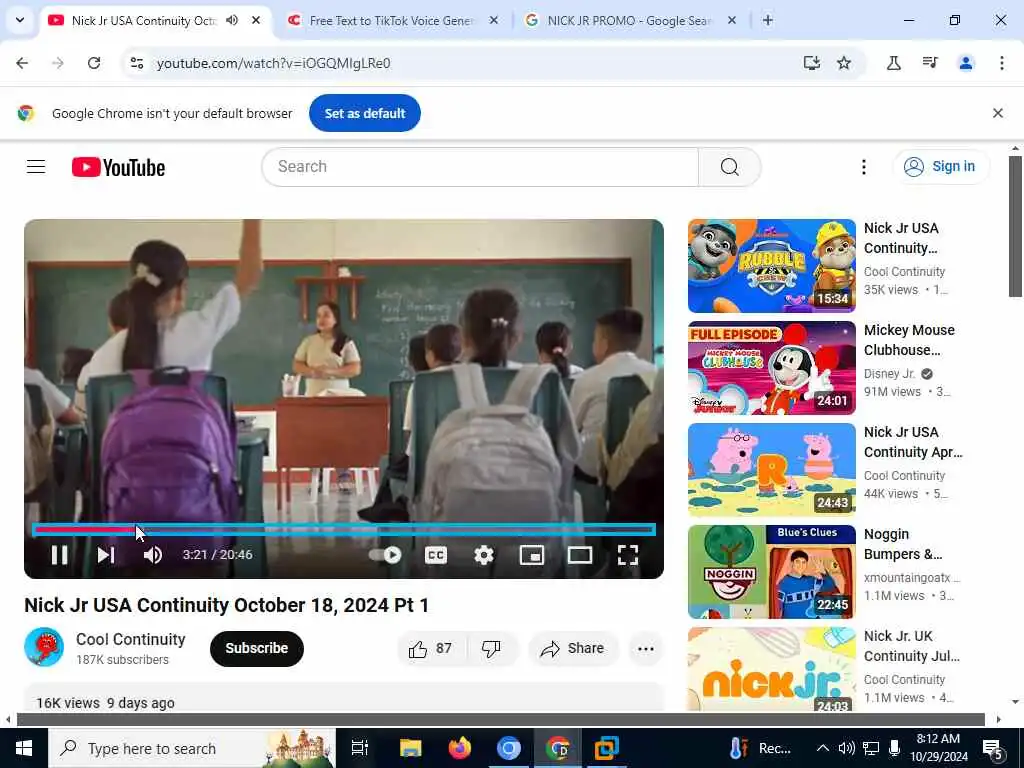Enter full screen mode
Image resolution: width=1024 pixels, height=768 pixels.
(628, 555)
